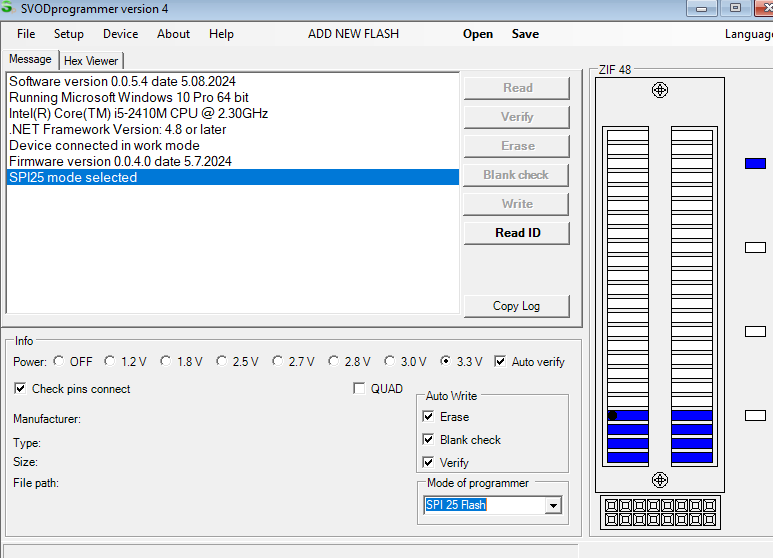Image resolution: width=773 pixels, height=558 pixels.
Task: Click Open in the menu bar
Action: [x=478, y=34]
